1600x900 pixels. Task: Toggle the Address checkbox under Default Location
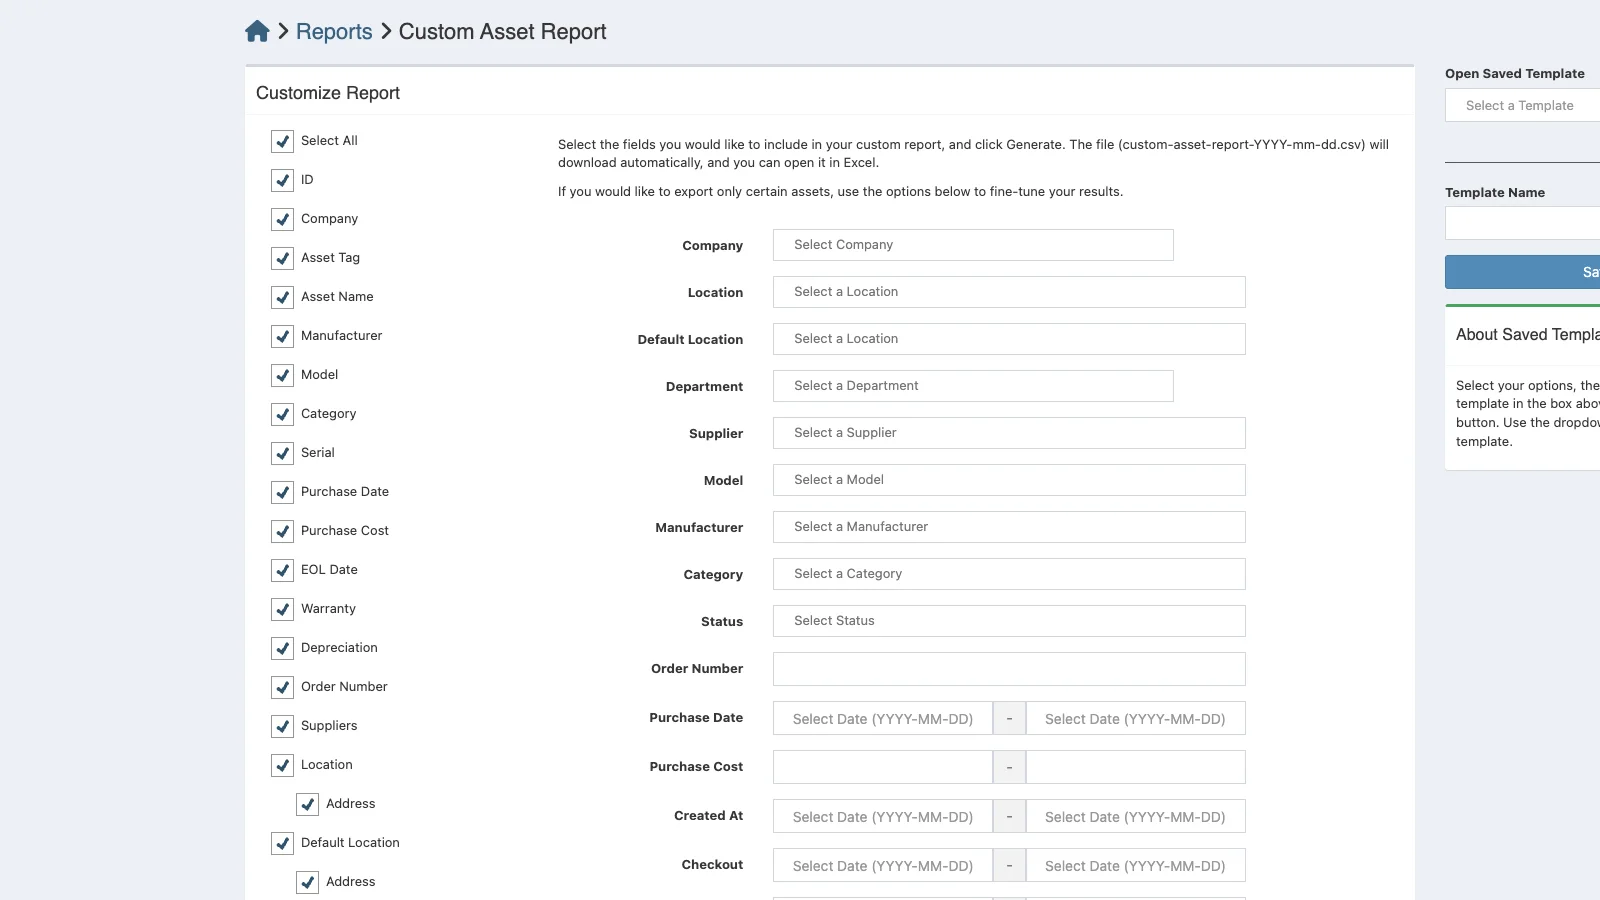[x=307, y=882]
